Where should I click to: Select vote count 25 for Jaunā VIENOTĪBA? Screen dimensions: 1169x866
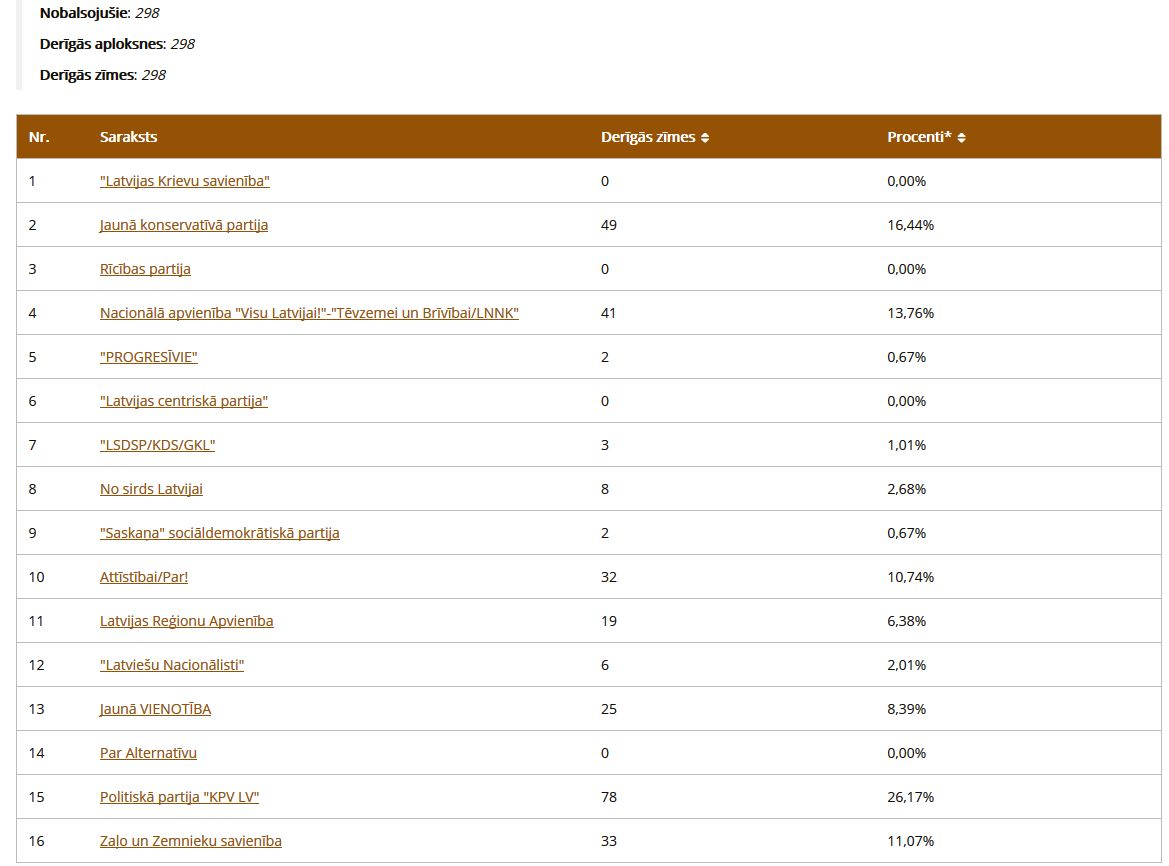(608, 709)
